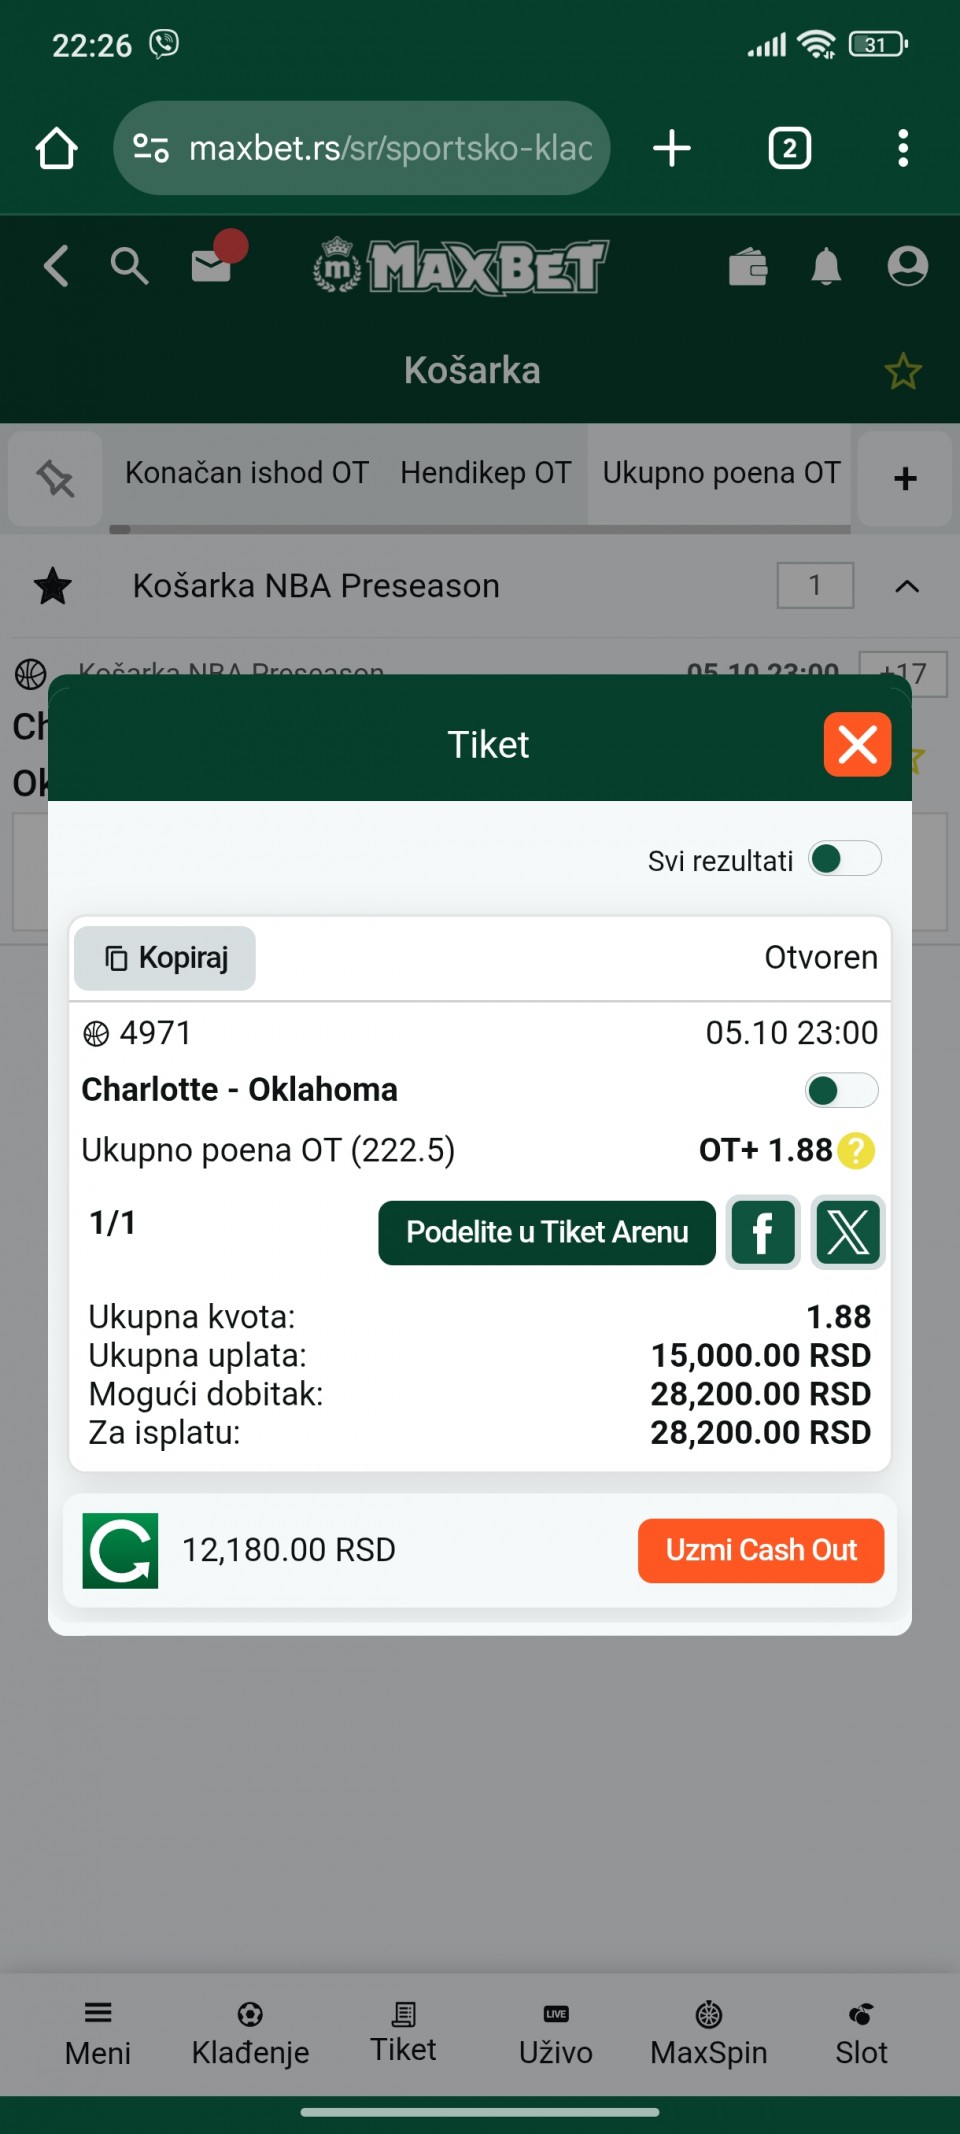Open the messages envelope icon
The image size is (960, 2134).
coord(212,266)
